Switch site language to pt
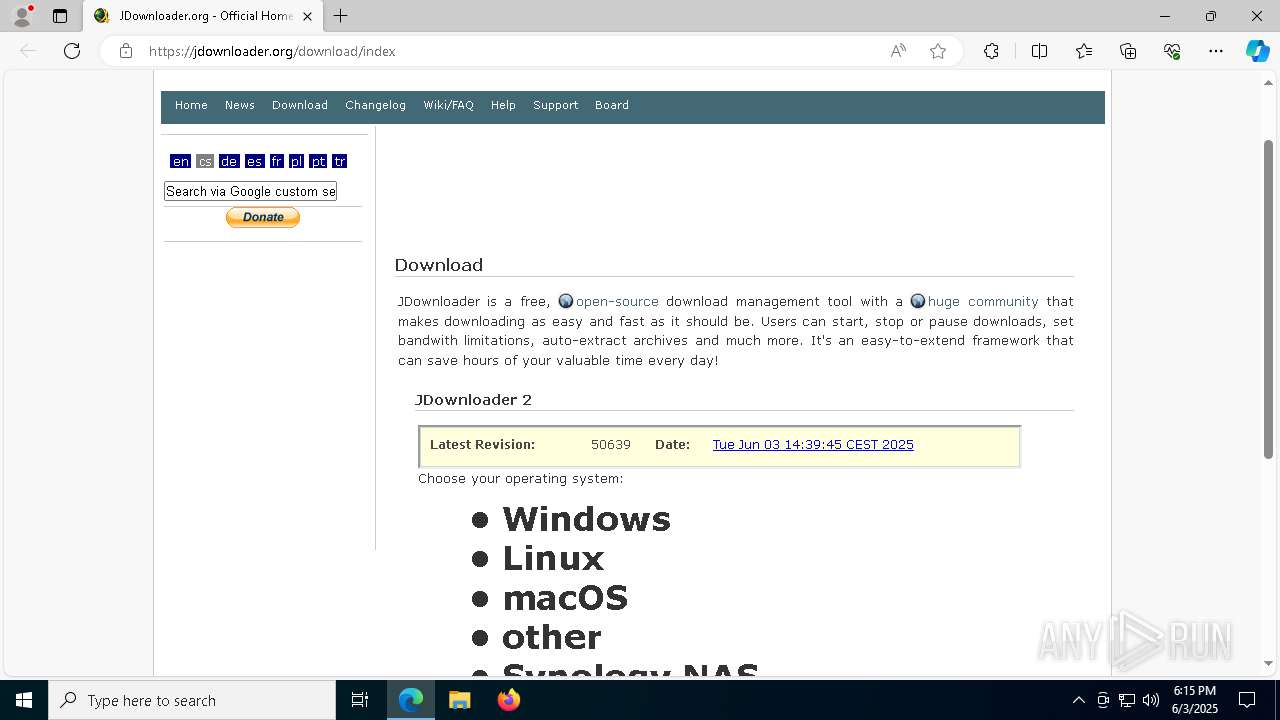Image resolution: width=1280 pixels, height=720 pixels. [318, 161]
